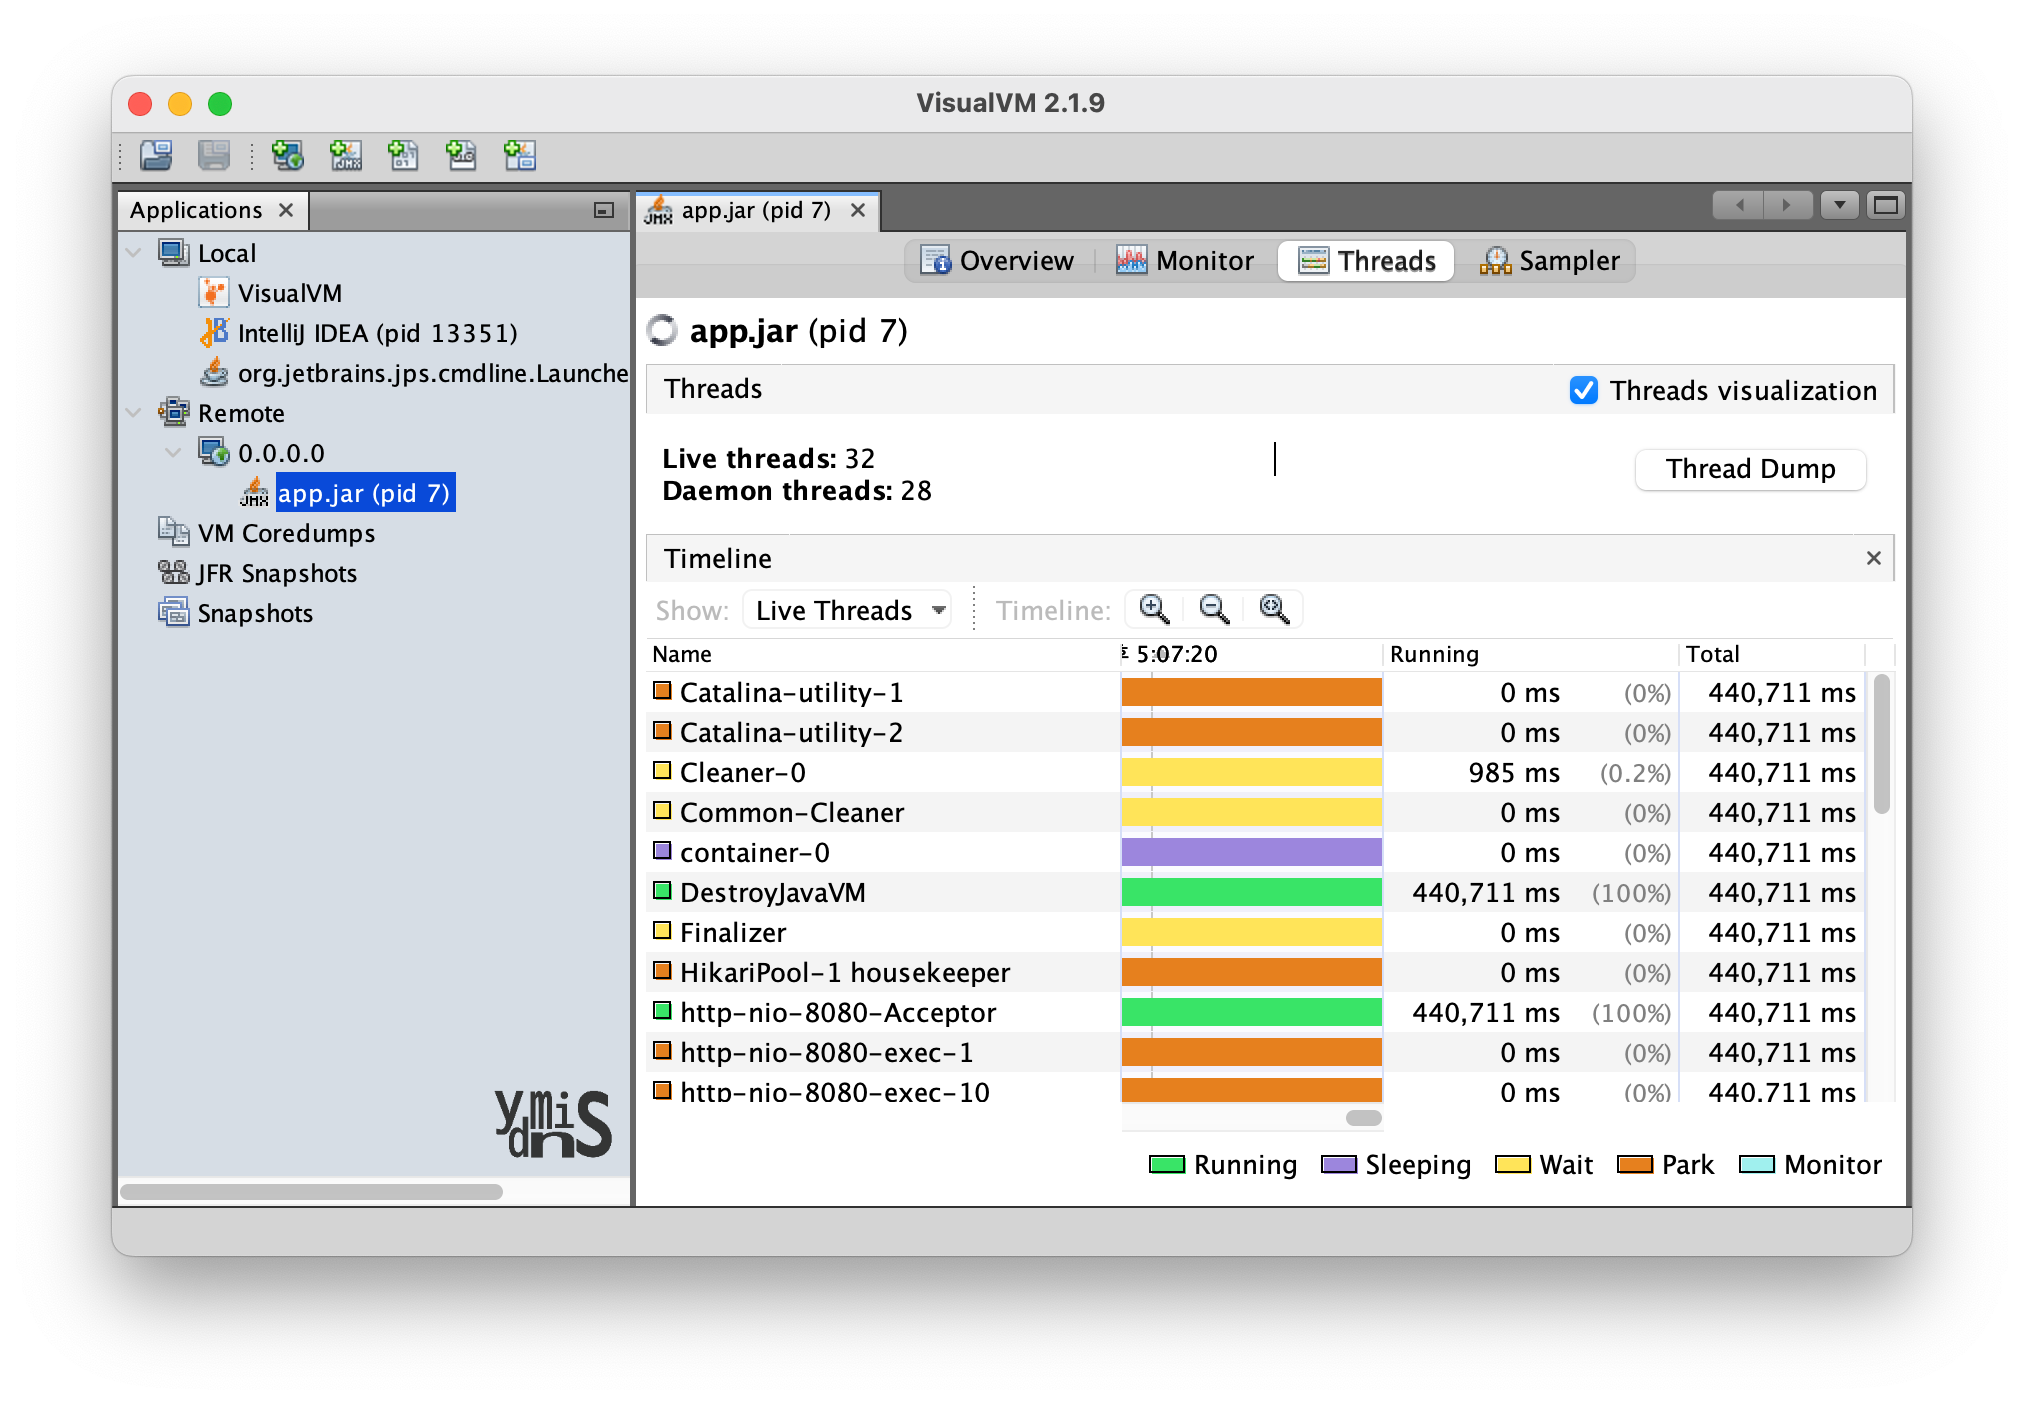
Task: Click the timeline fit-to-width zoom icon
Action: pyautogui.click(x=1274, y=609)
